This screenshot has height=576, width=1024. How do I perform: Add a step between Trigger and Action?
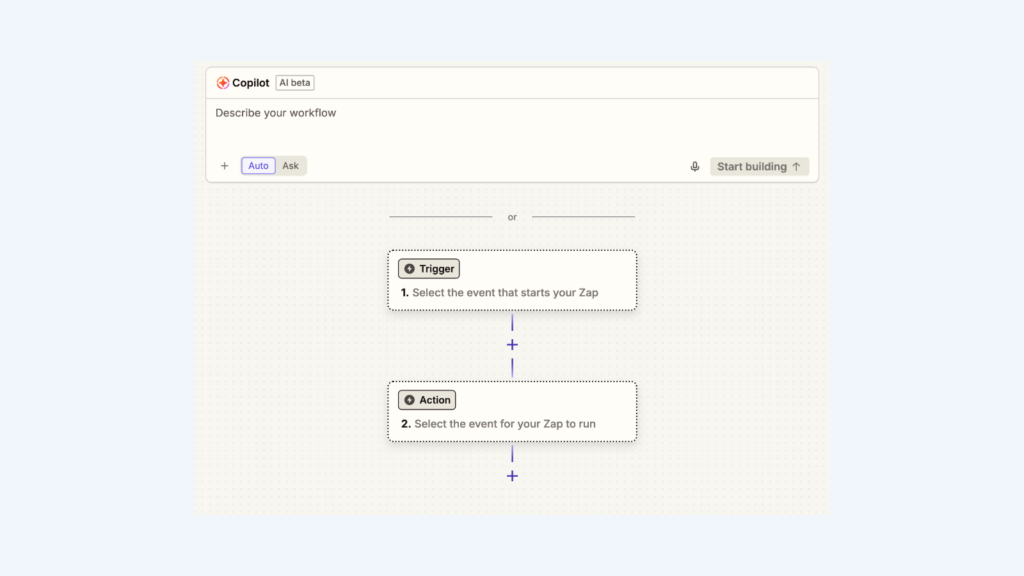pyautogui.click(x=512, y=345)
